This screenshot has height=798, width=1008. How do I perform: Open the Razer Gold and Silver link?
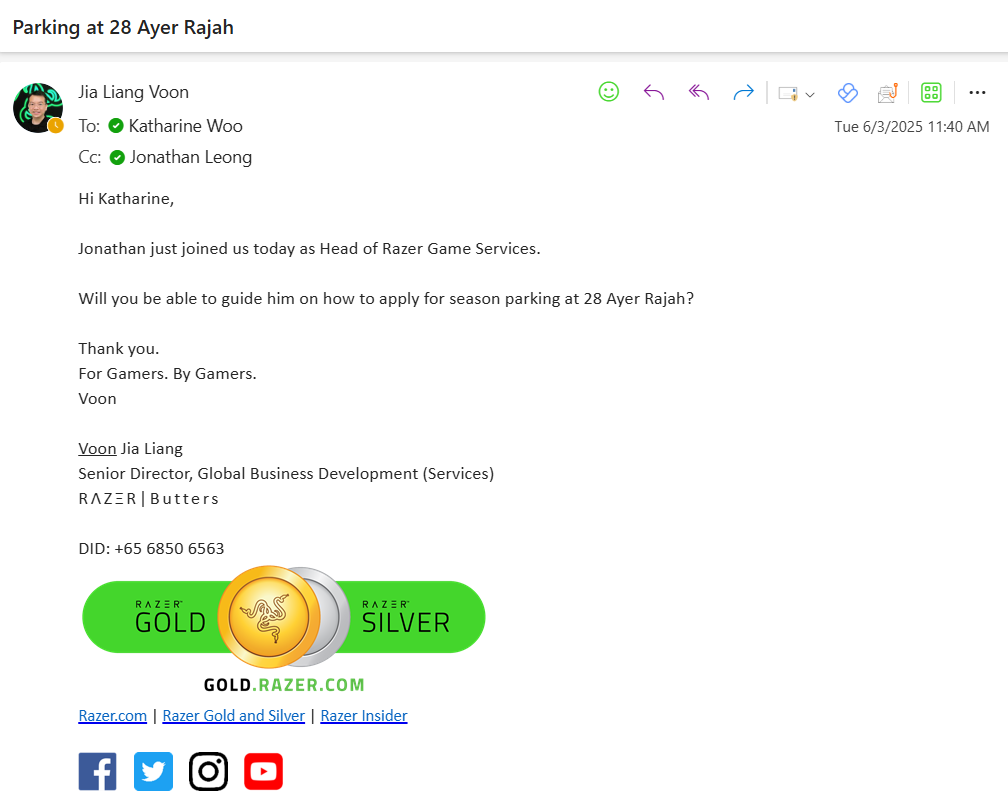(x=233, y=716)
